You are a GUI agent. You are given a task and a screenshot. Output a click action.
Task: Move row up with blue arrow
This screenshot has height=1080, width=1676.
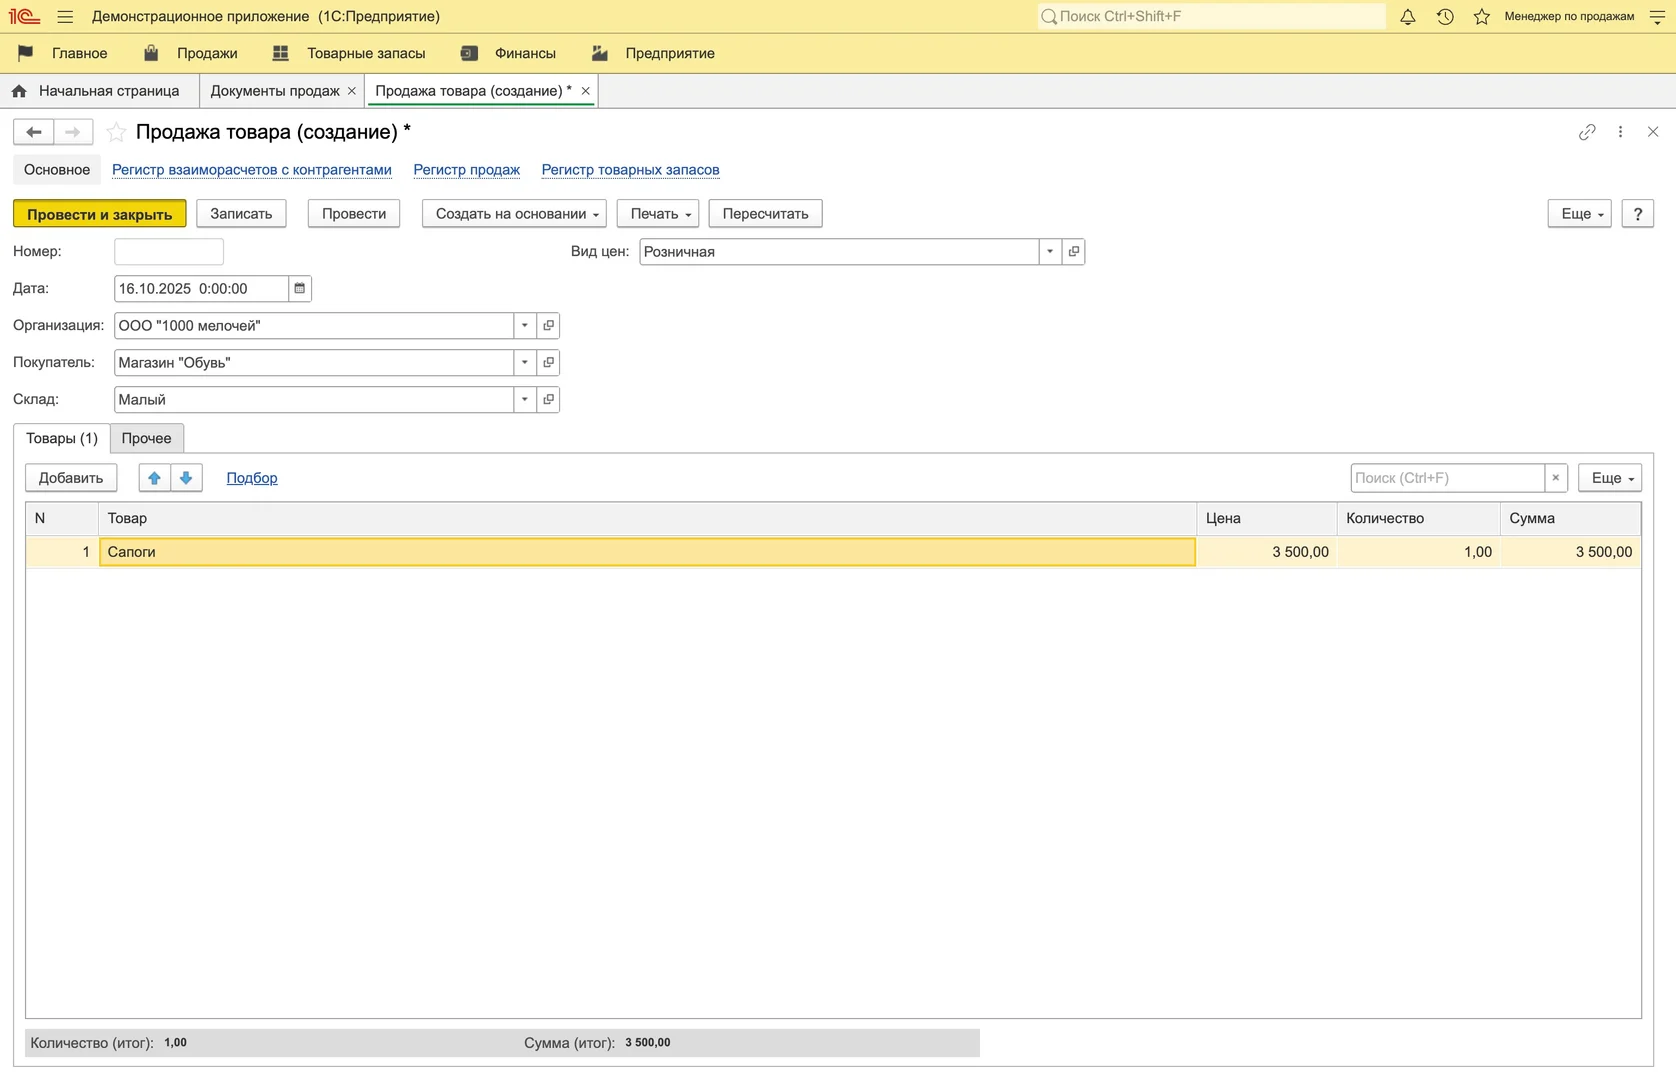(154, 478)
